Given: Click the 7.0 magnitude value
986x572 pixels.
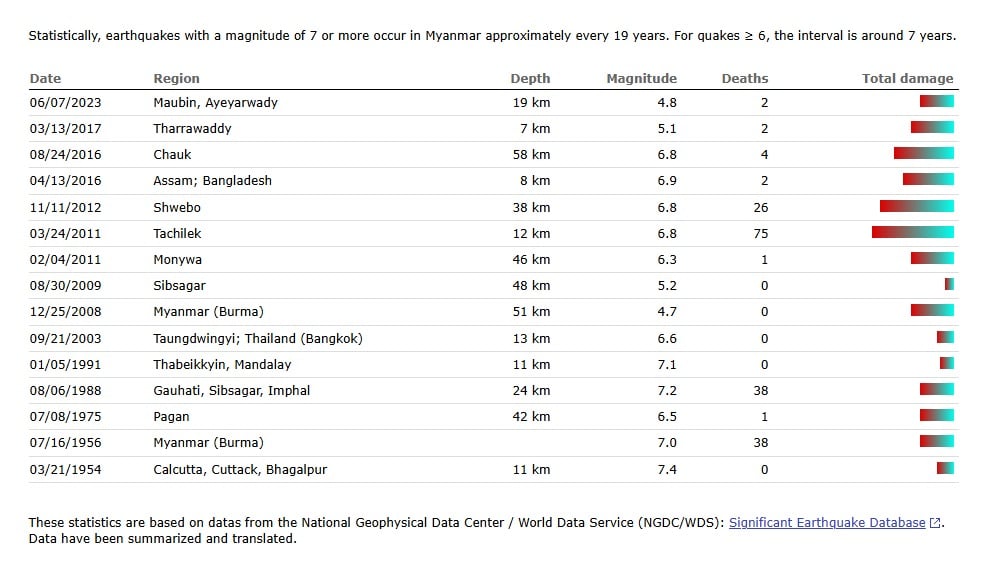Looking at the screenshot, I should [667, 443].
